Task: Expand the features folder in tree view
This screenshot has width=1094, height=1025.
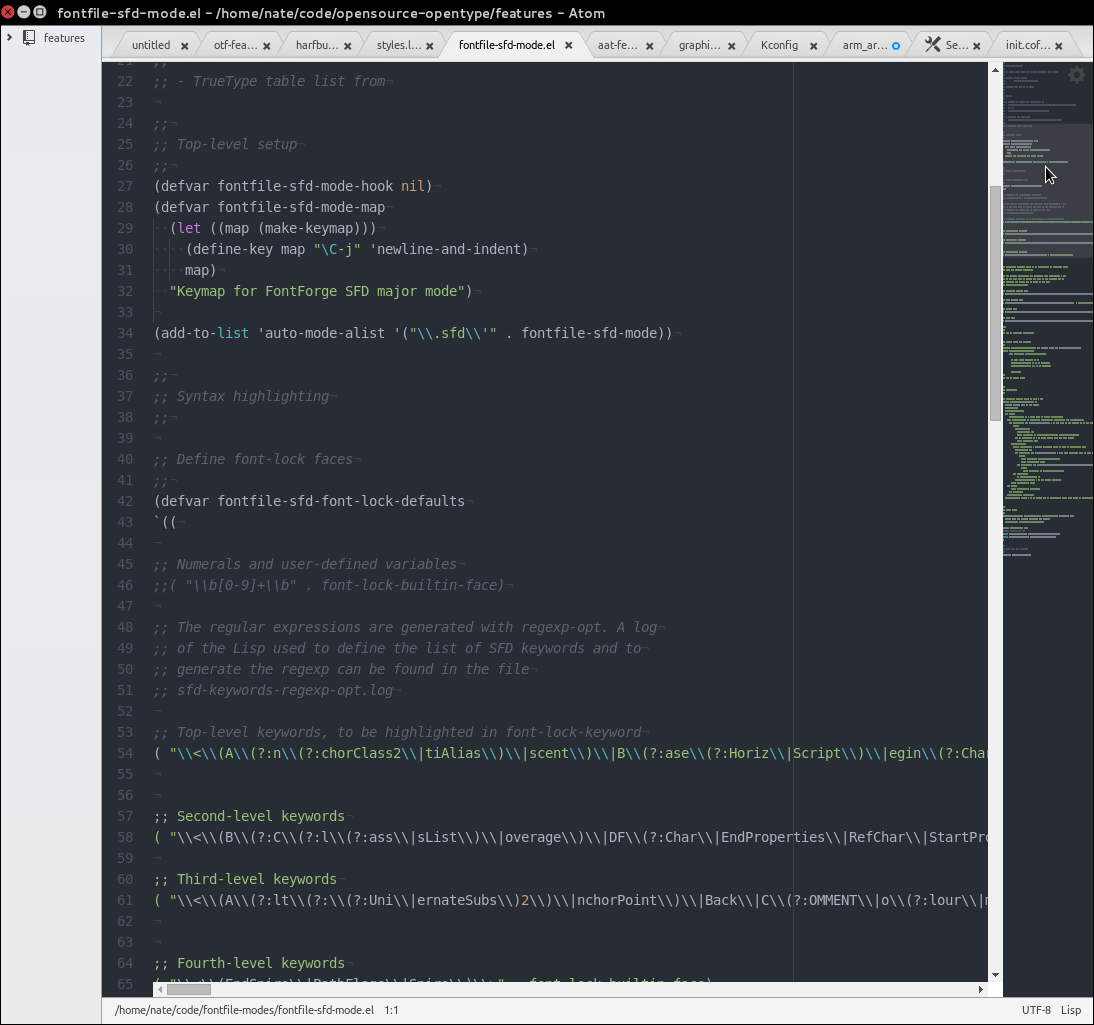Action: click(9, 38)
